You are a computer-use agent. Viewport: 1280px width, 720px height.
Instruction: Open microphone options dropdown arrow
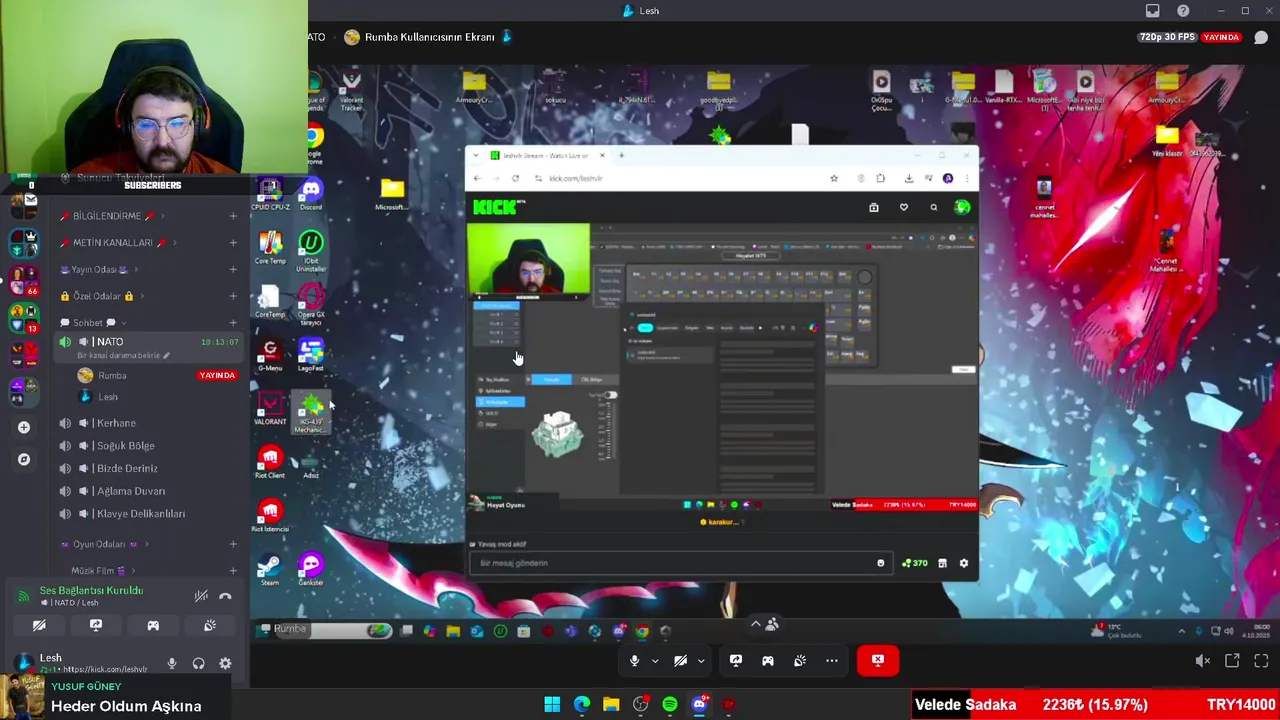655,661
